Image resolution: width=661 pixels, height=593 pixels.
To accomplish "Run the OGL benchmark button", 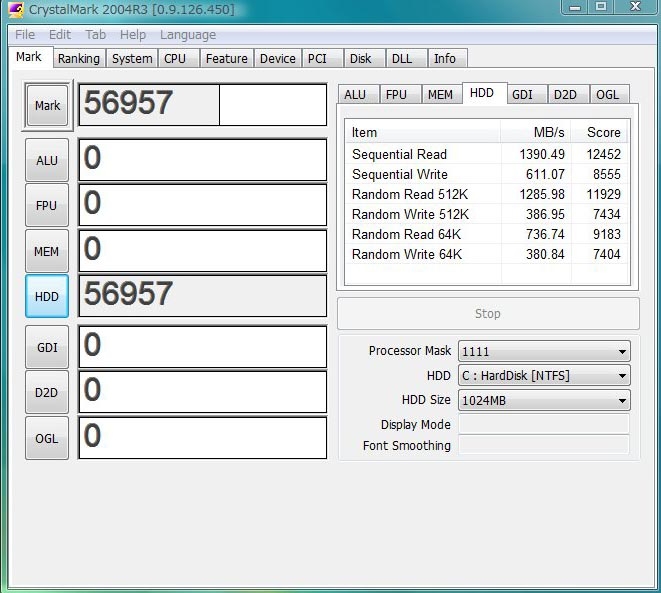I will (x=47, y=439).
